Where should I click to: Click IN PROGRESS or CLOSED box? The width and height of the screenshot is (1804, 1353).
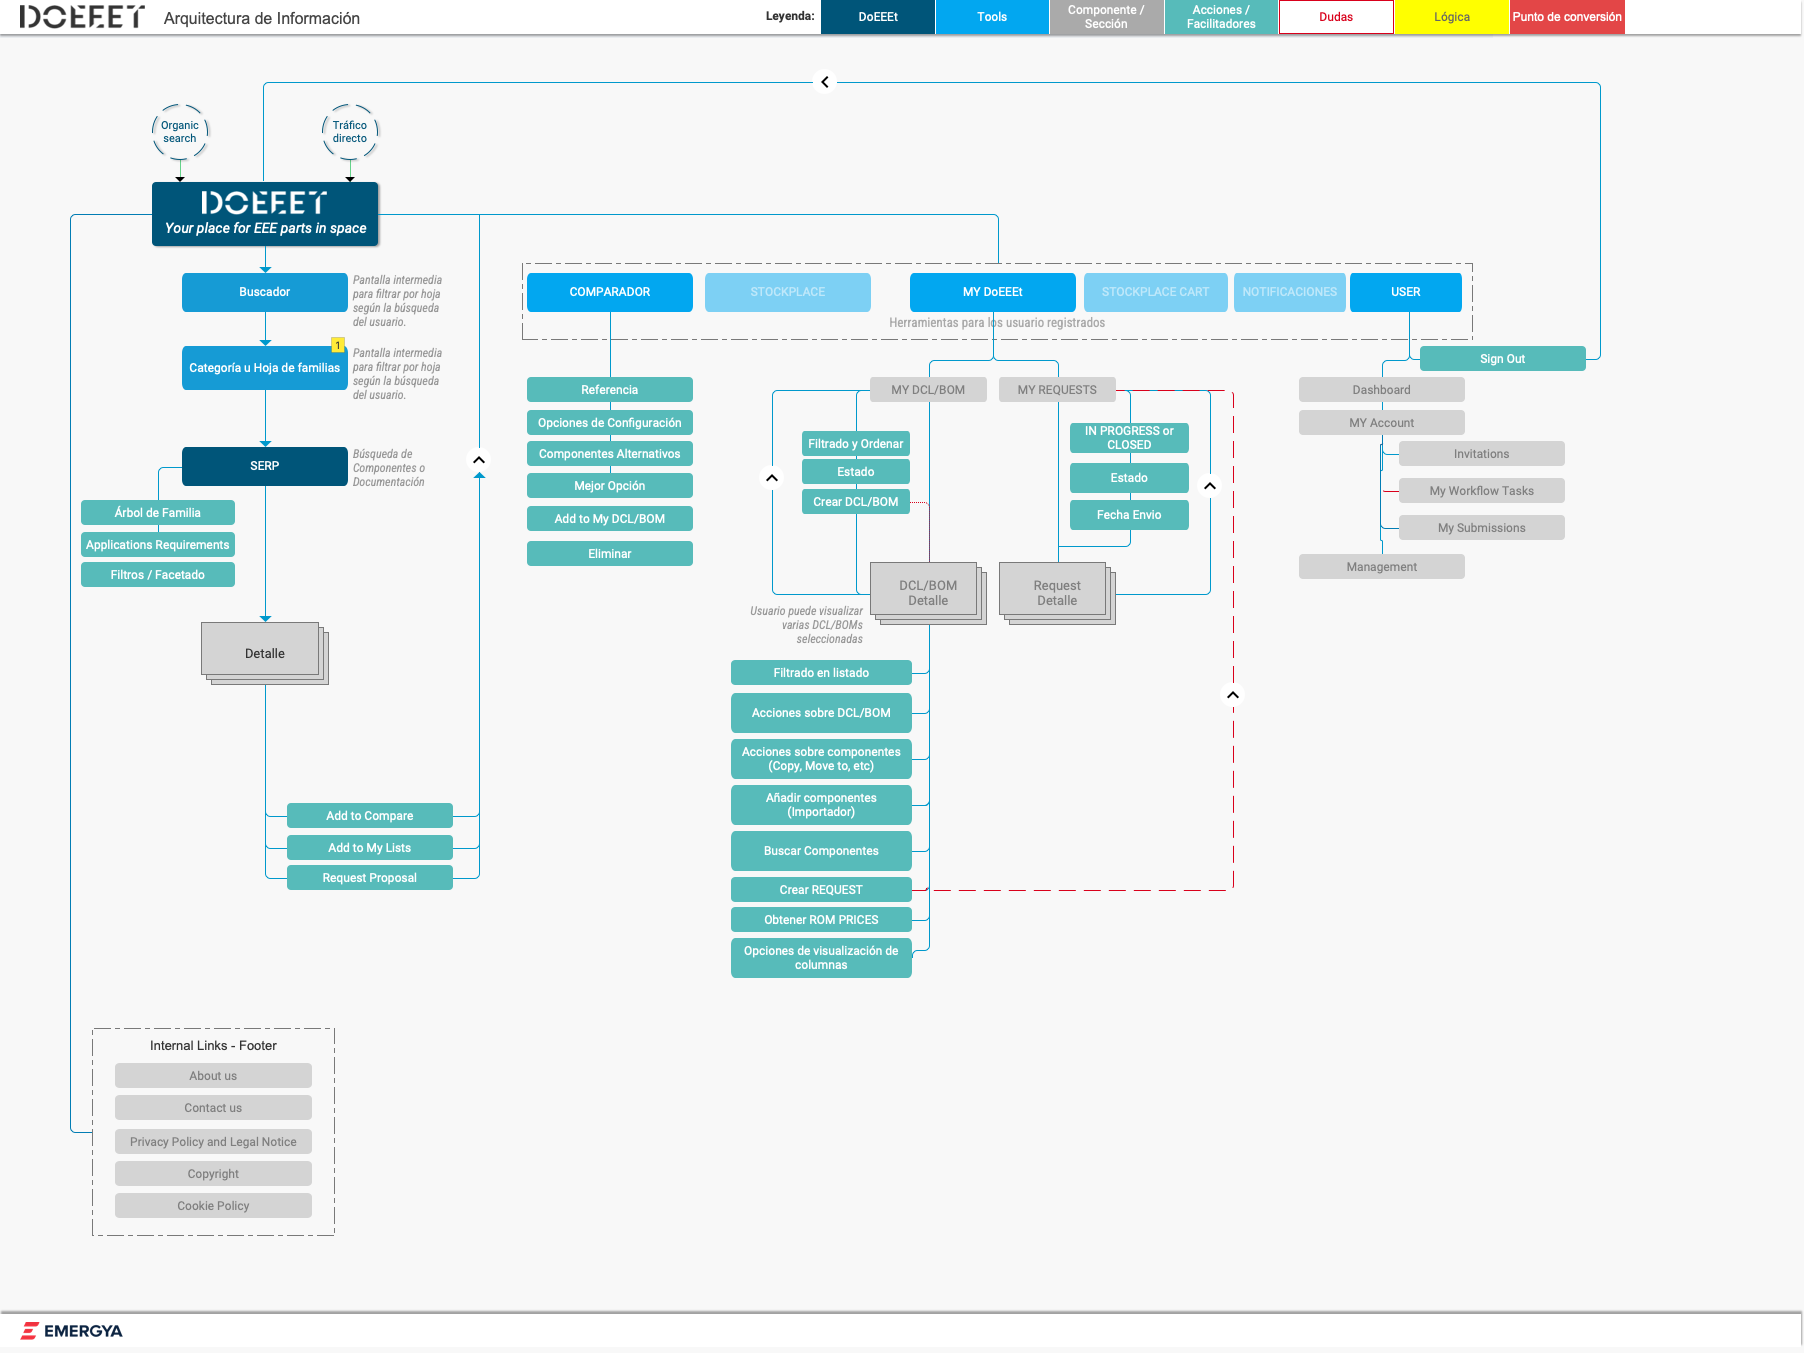(x=1129, y=438)
